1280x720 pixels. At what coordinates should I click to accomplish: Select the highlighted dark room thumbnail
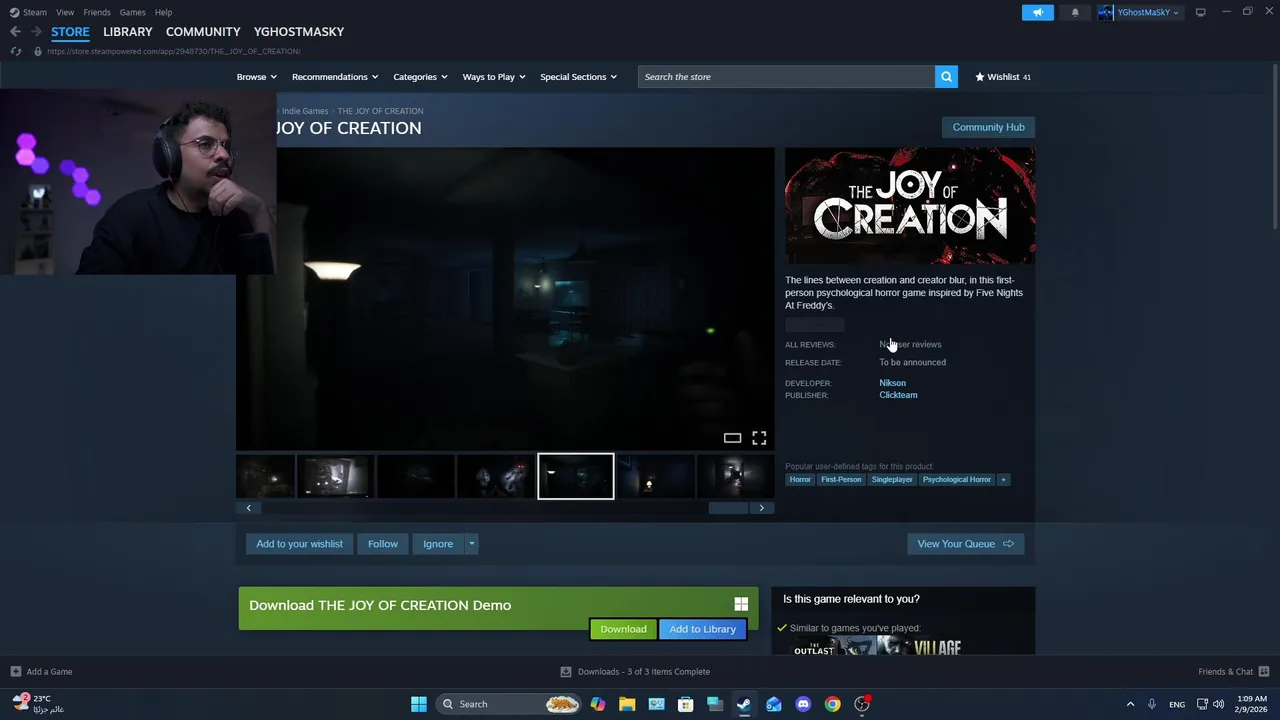point(576,476)
